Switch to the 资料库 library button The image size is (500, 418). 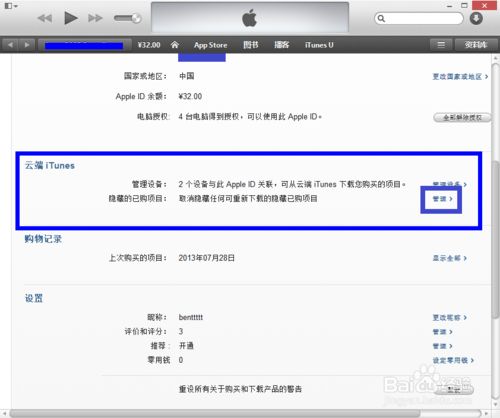(476, 45)
